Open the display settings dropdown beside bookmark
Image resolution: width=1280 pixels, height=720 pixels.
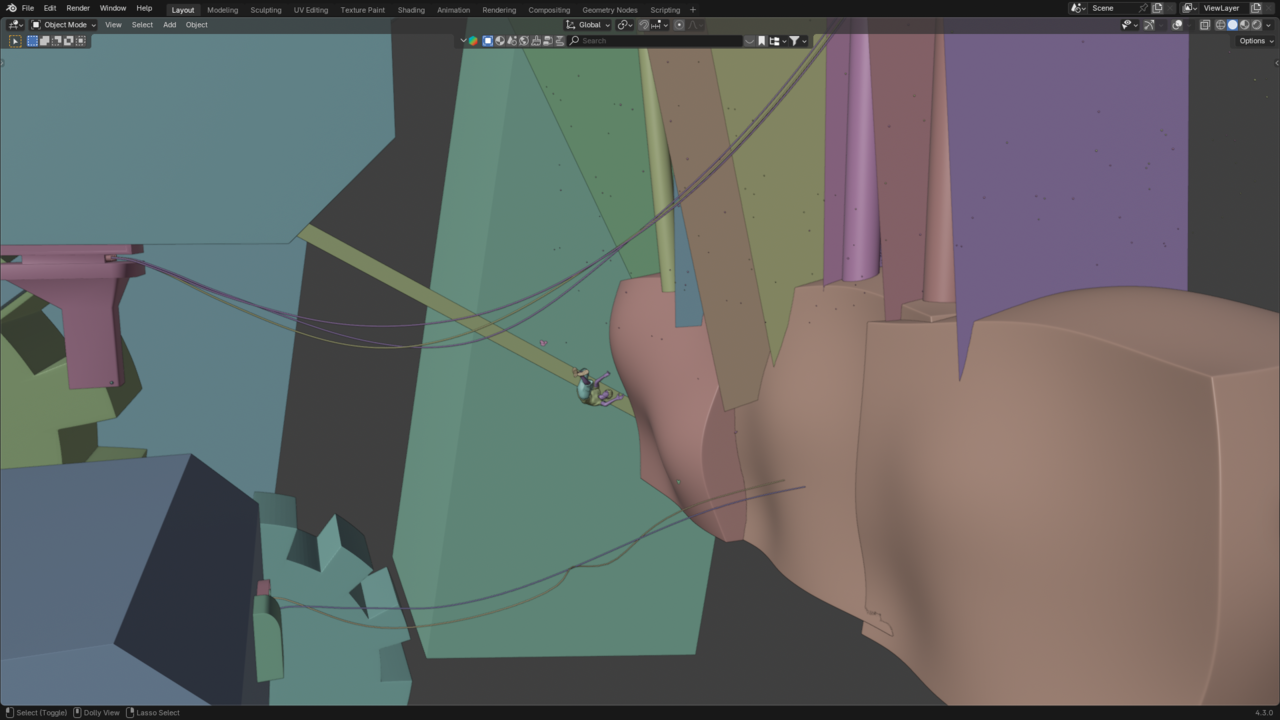(777, 41)
